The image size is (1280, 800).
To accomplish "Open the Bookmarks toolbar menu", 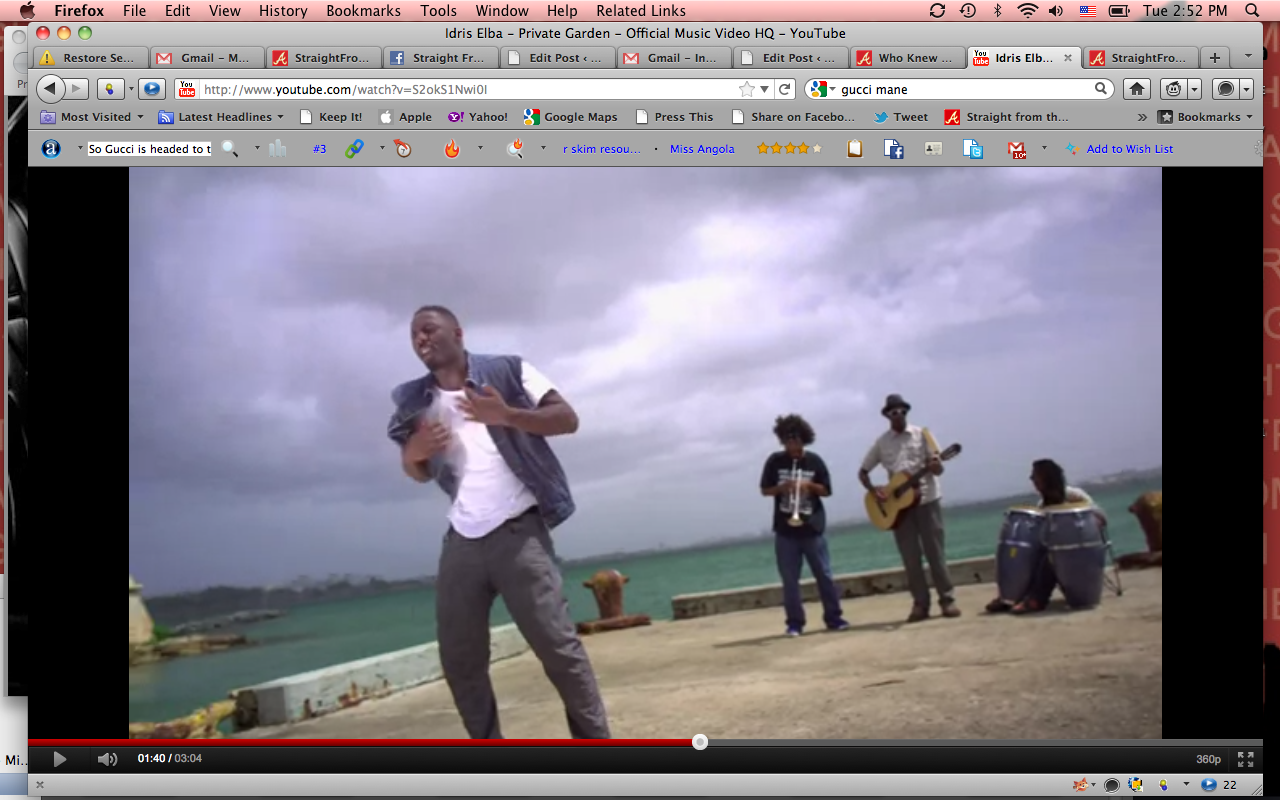I will pyautogui.click(x=1205, y=117).
